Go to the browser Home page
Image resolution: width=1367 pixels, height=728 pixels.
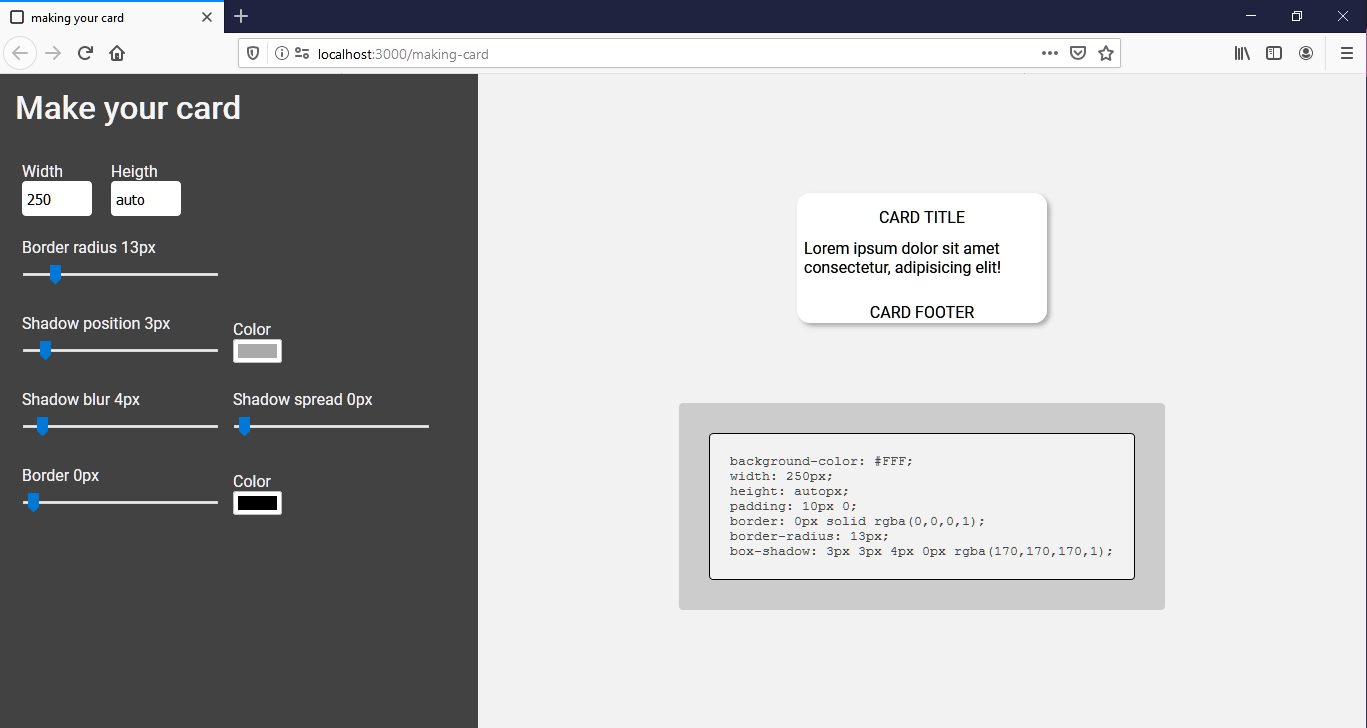(117, 53)
